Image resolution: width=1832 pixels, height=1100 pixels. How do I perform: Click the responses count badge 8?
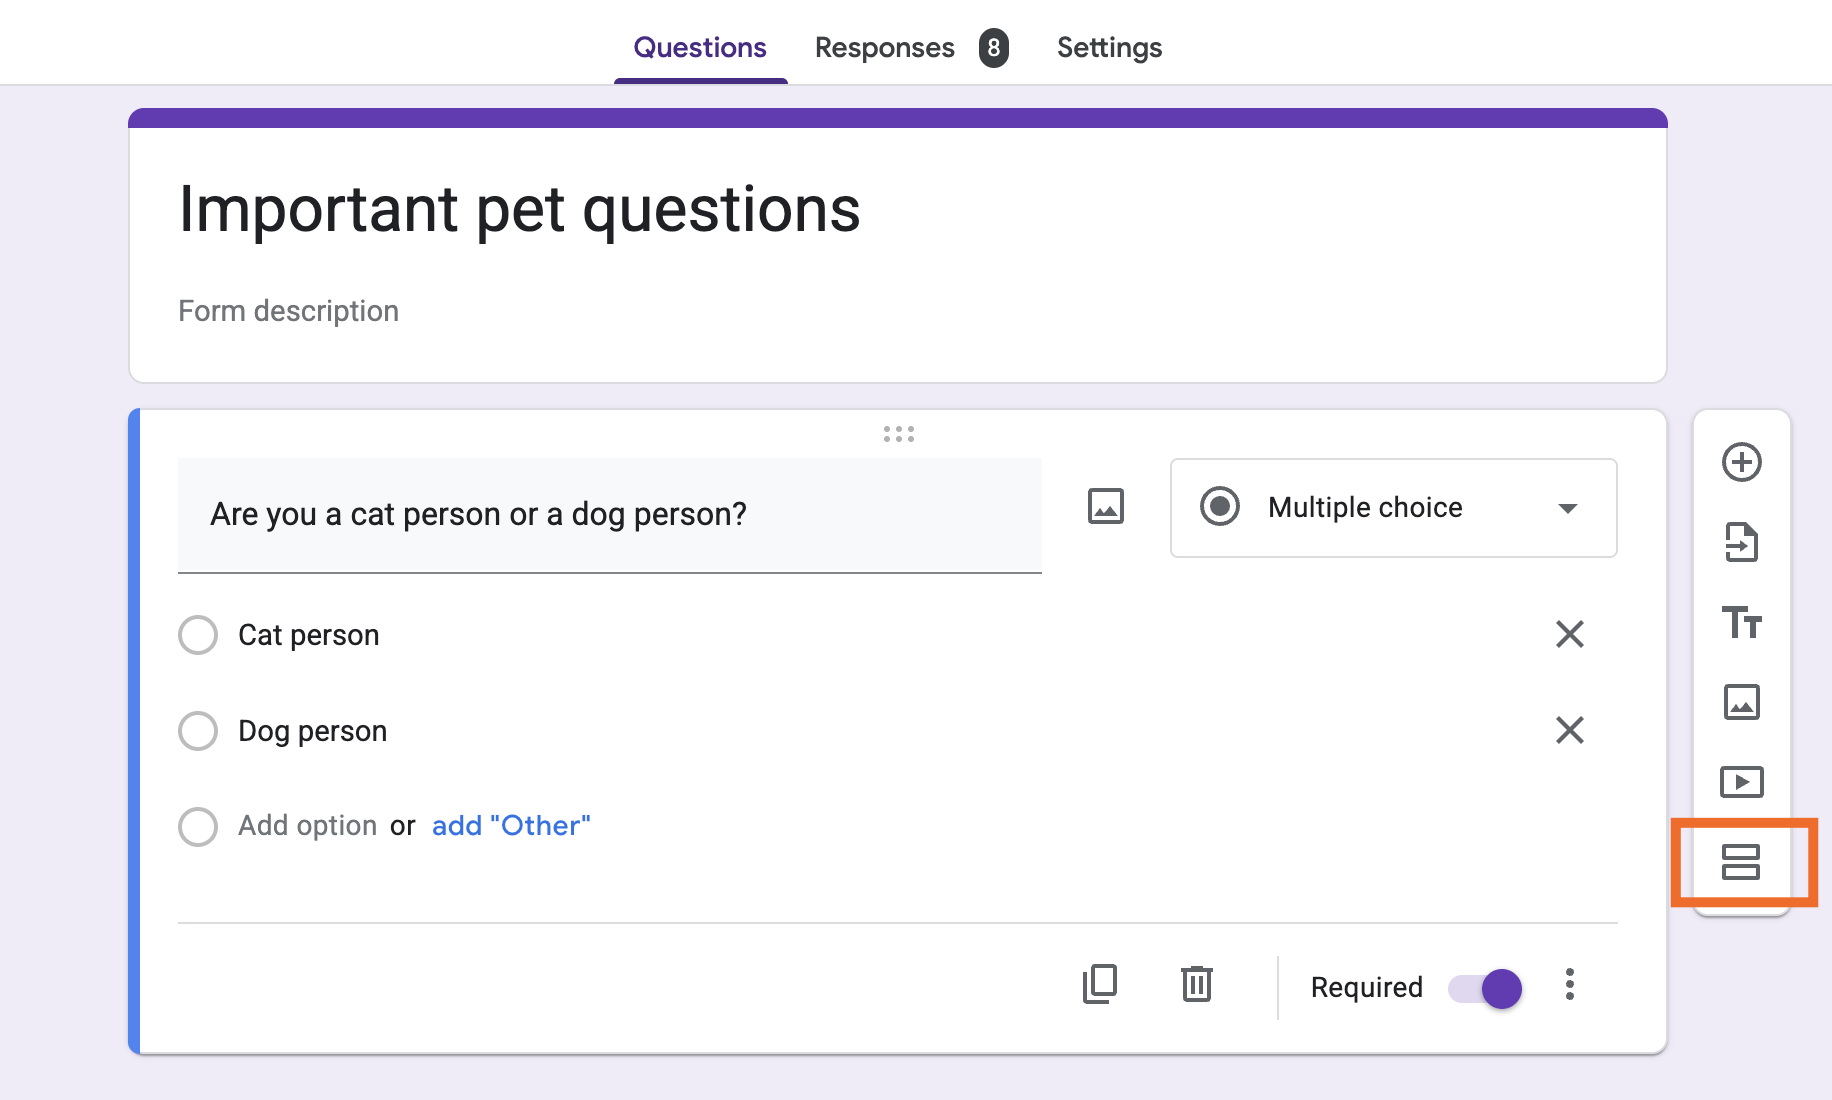993,48
